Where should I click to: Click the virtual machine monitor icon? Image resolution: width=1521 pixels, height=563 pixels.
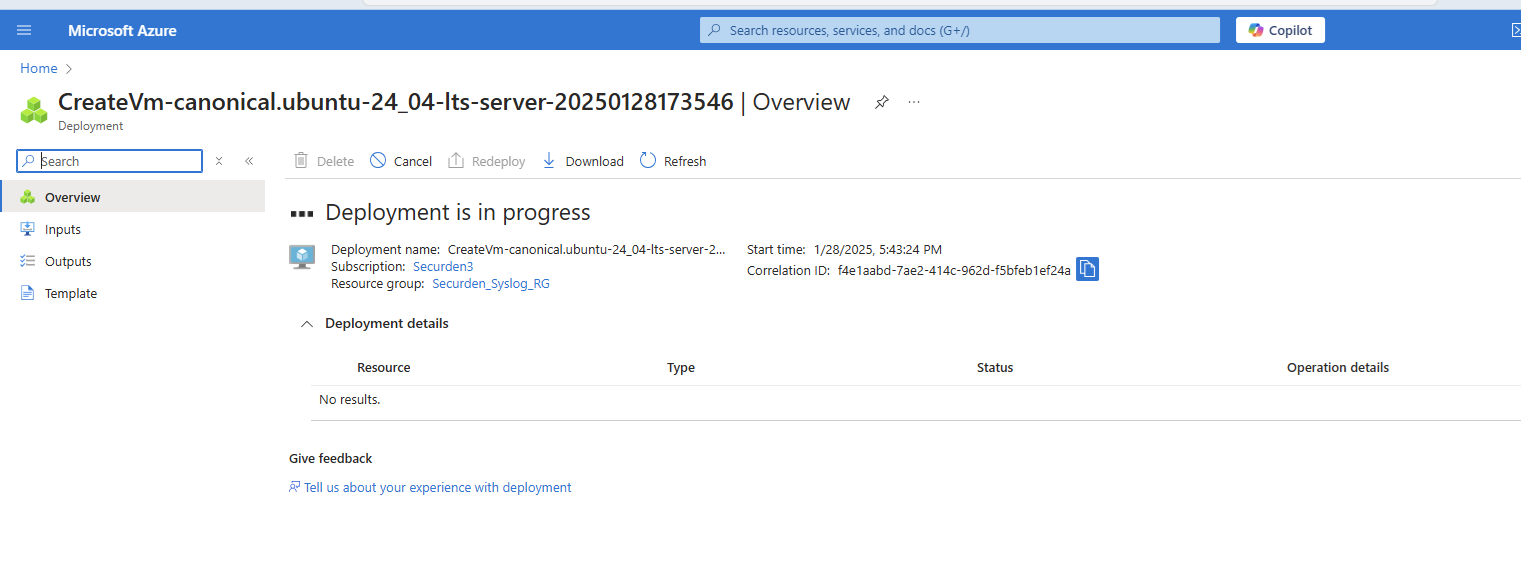click(302, 257)
